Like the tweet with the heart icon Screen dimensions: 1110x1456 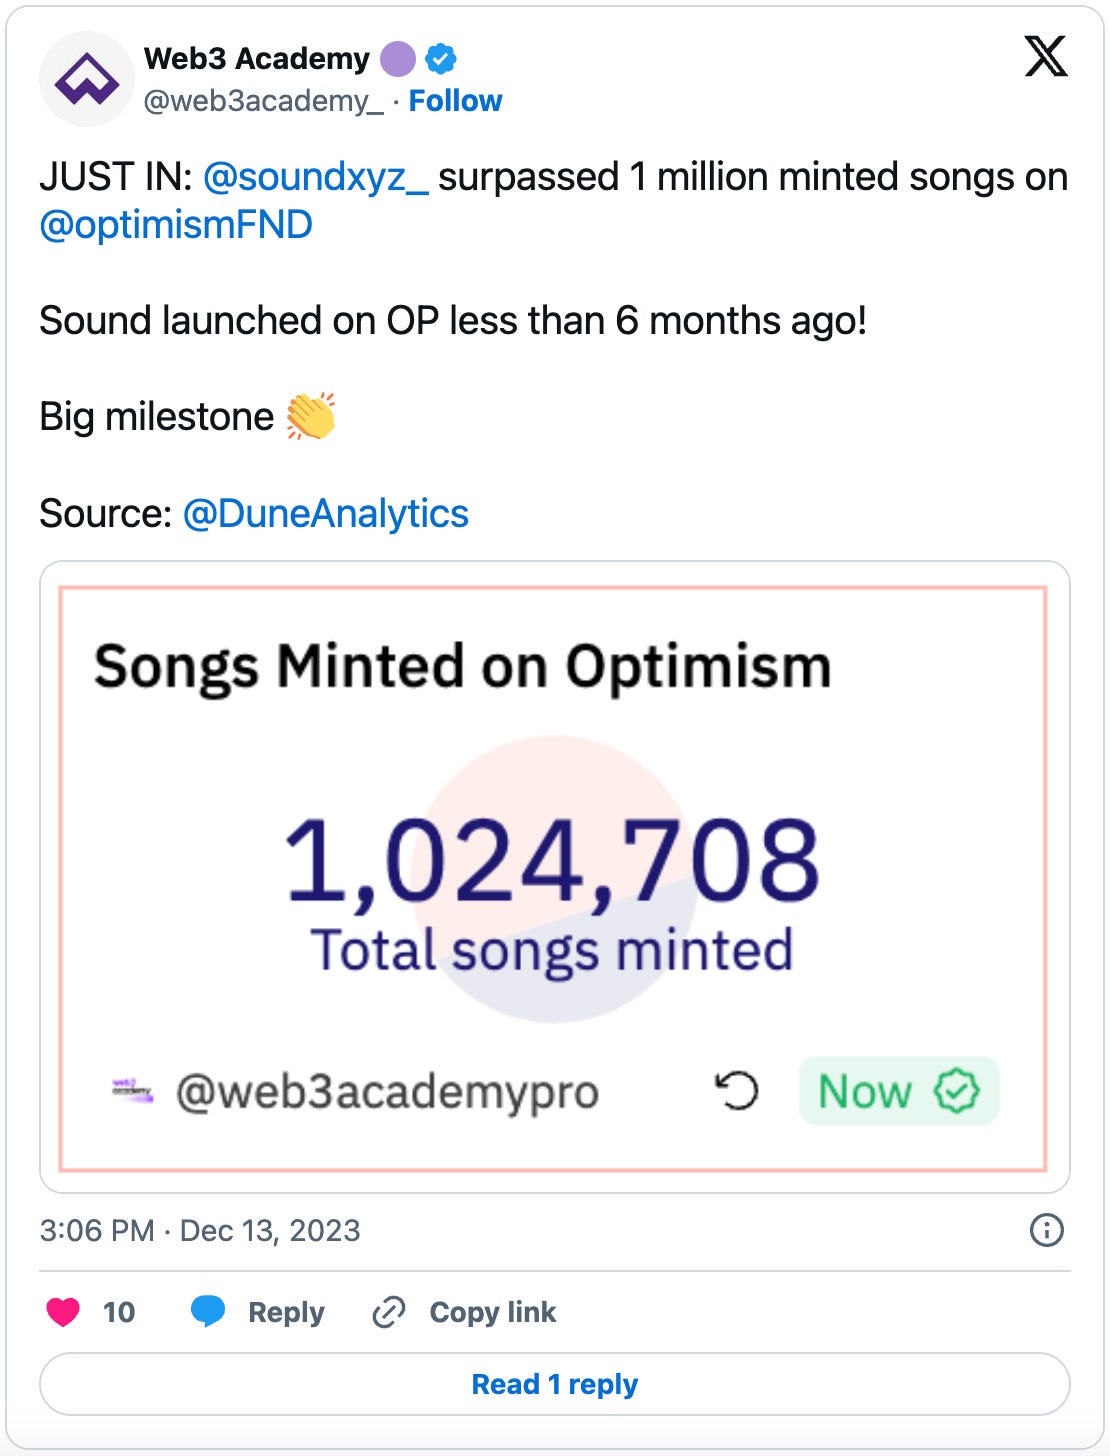coord(63,1311)
